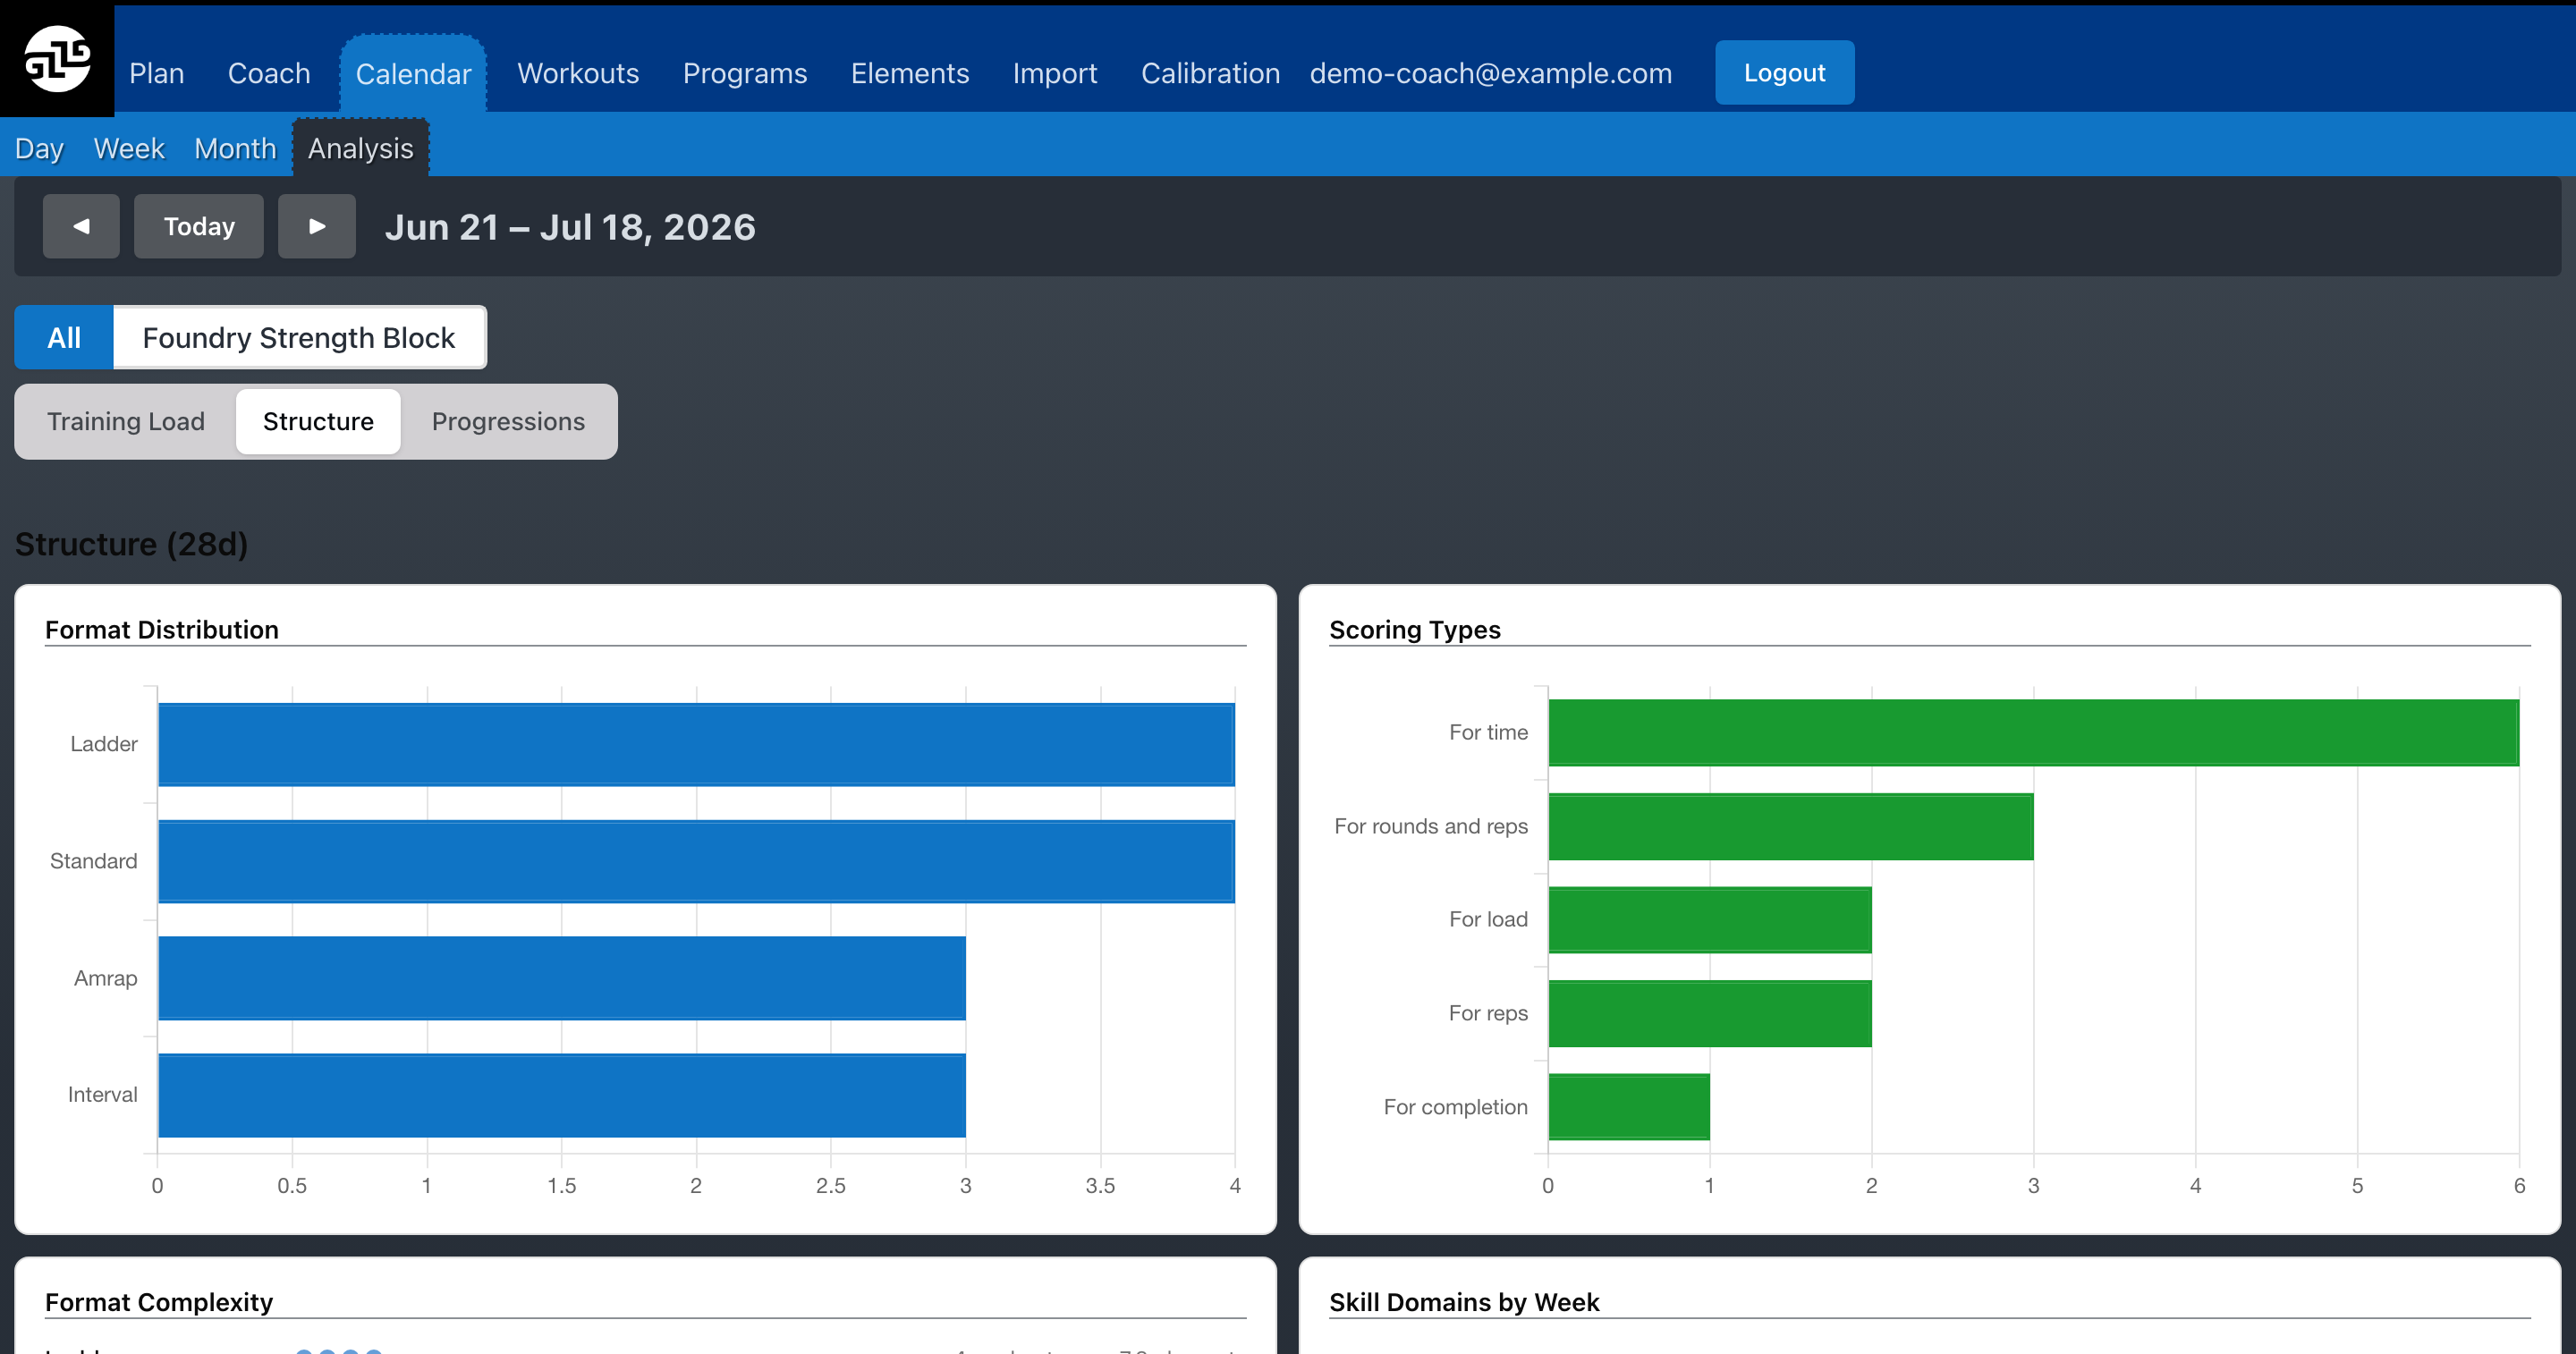Viewport: 2576px width, 1354px height.
Task: Click the For completion bar
Action: click(x=1629, y=1107)
